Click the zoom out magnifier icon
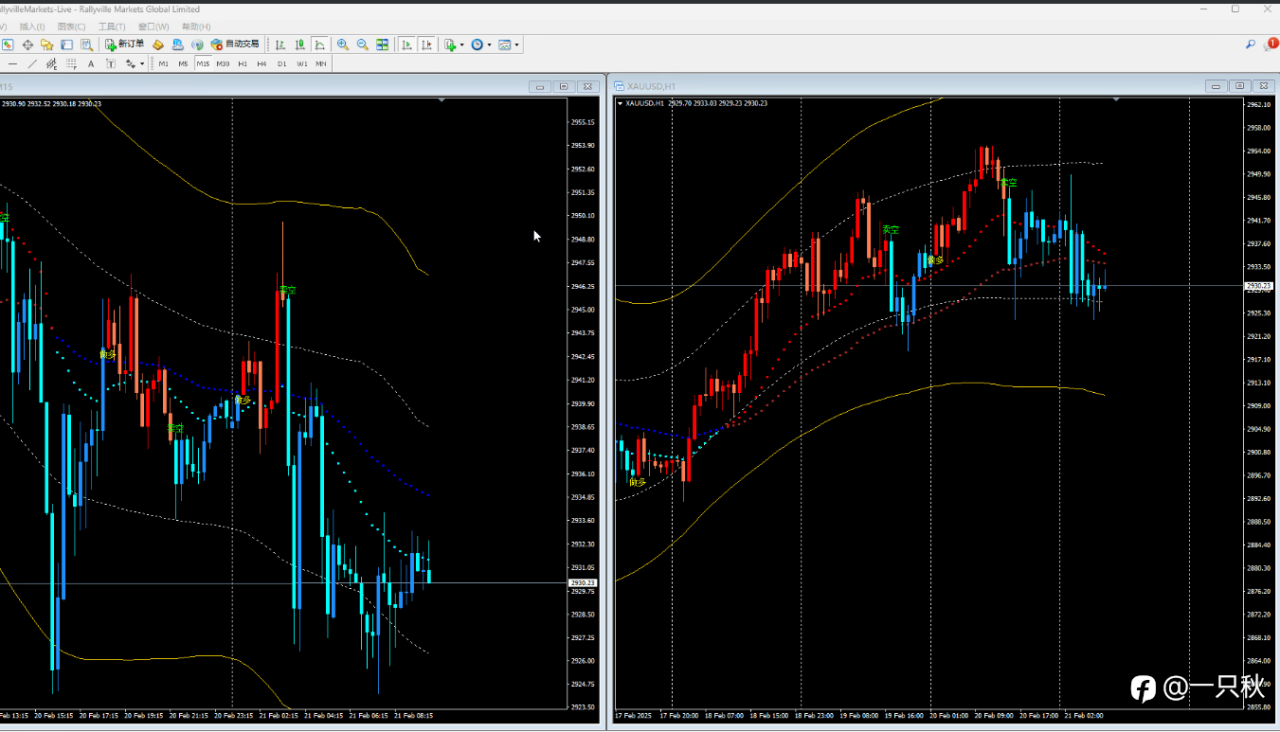This screenshot has height=732, width=1280. click(x=362, y=45)
